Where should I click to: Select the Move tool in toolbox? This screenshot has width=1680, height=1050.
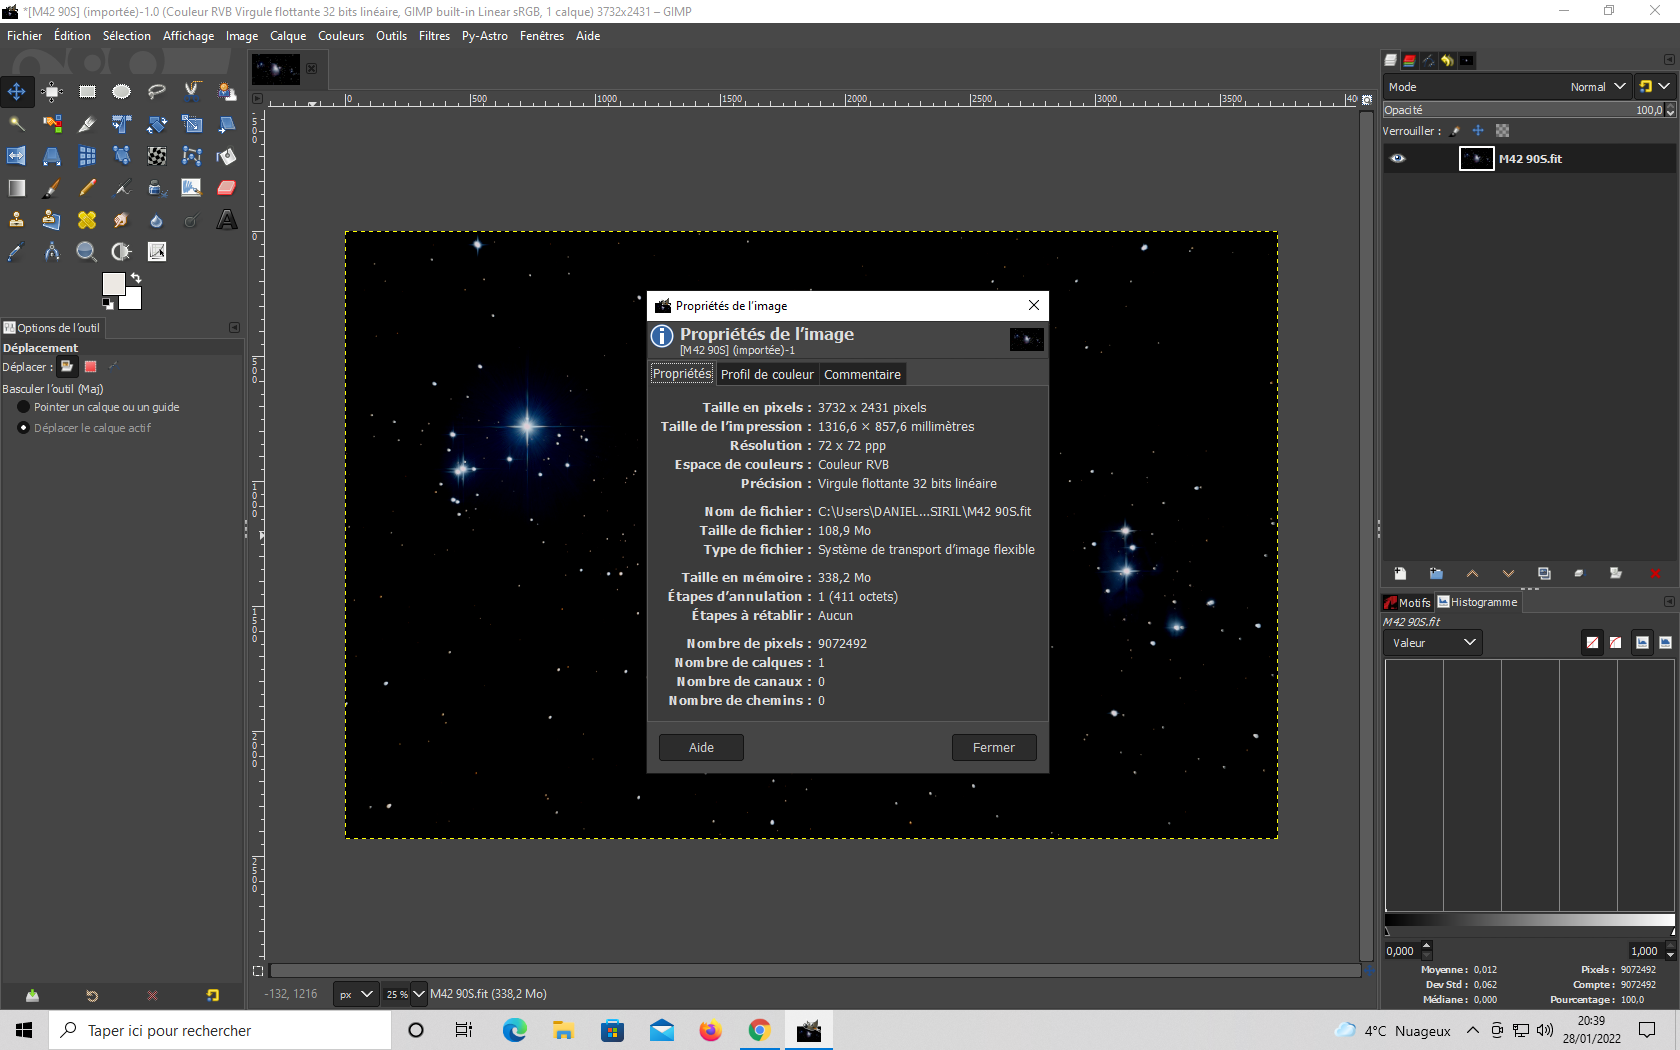pyautogui.click(x=17, y=92)
